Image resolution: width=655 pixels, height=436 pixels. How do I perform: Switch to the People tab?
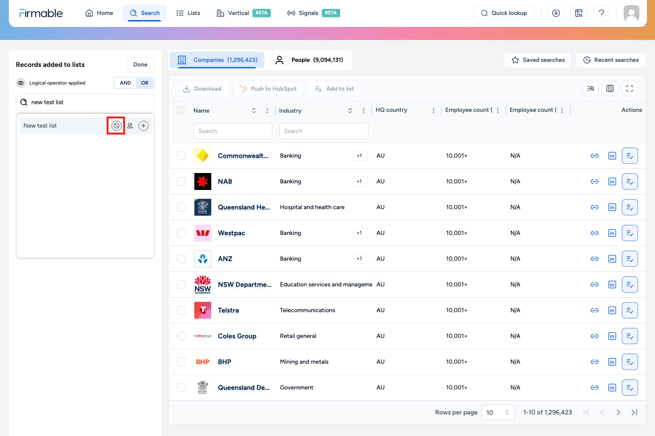(x=309, y=60)
